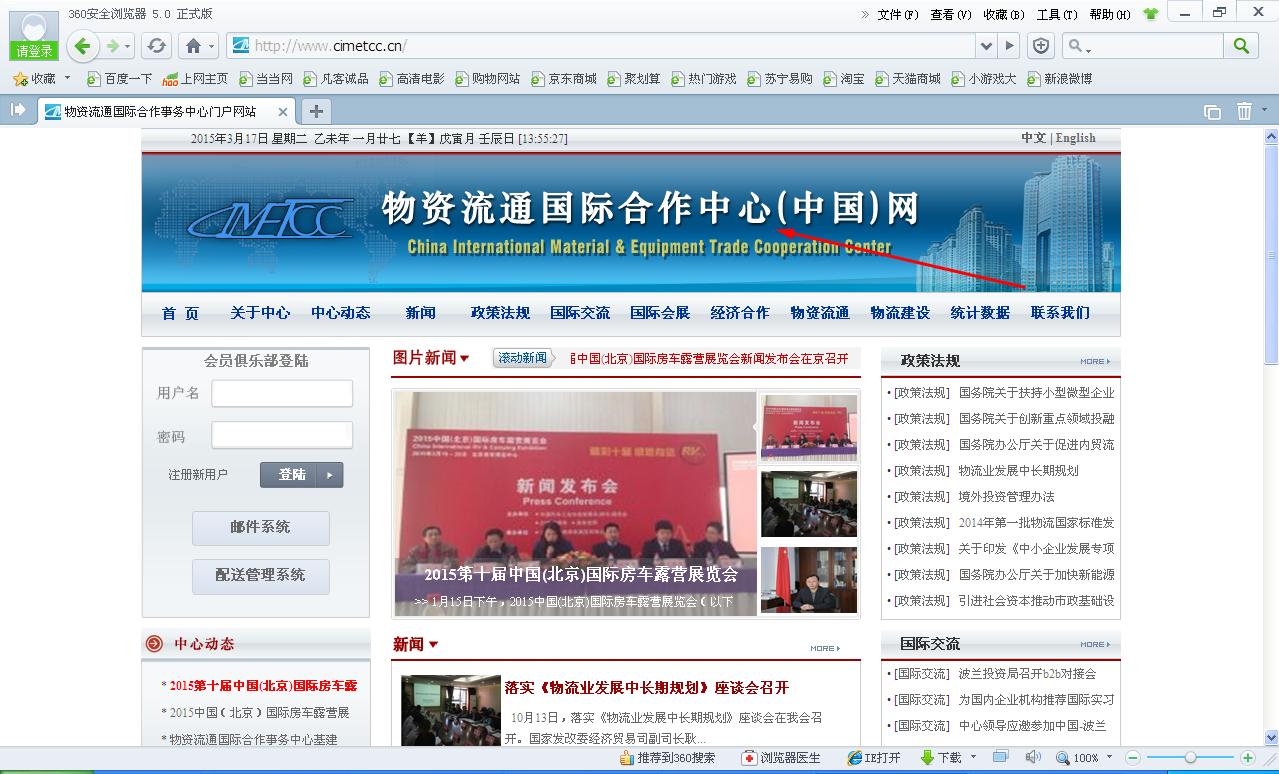Expand the 收藏 bookmarks dropdown arrow
Image resolution: width=1279 pixels, height=774 pixels.
[67, 78]
